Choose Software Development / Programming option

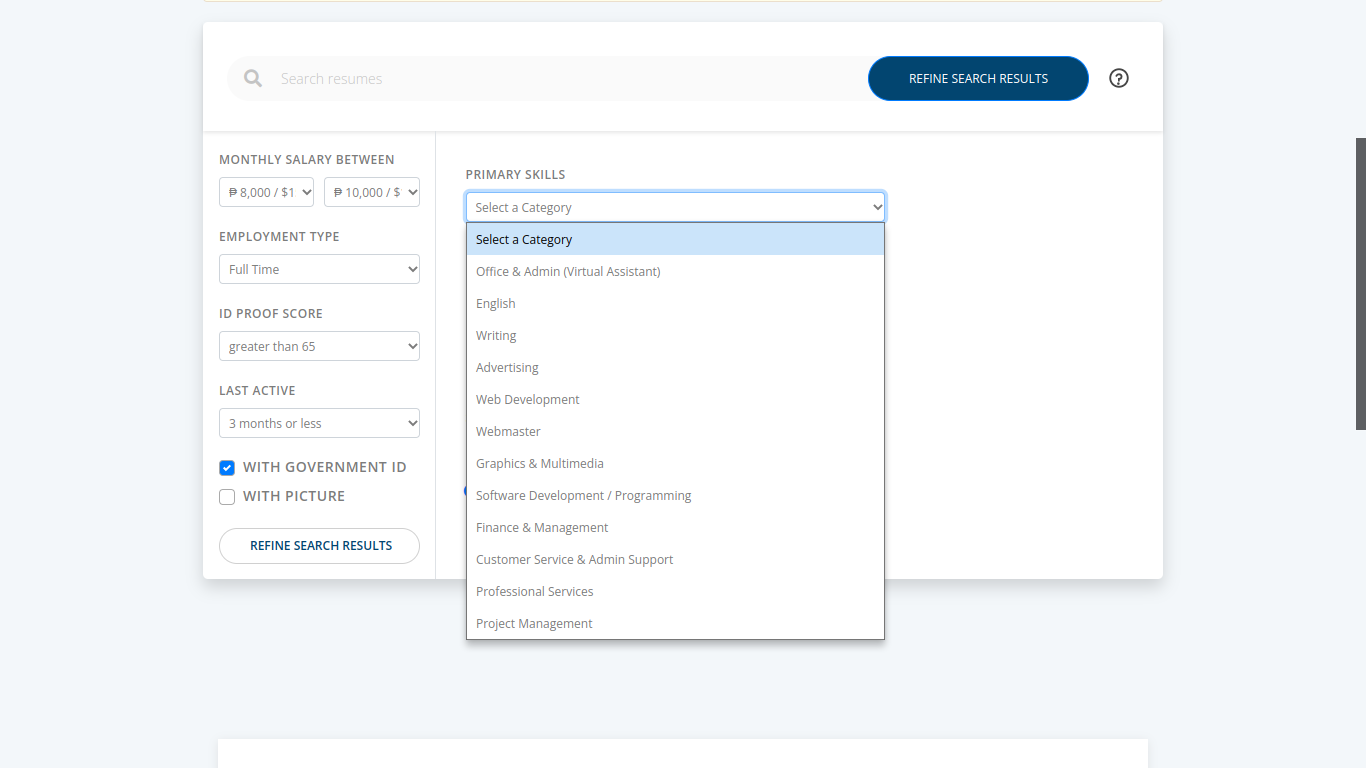(x=675, y=495)
